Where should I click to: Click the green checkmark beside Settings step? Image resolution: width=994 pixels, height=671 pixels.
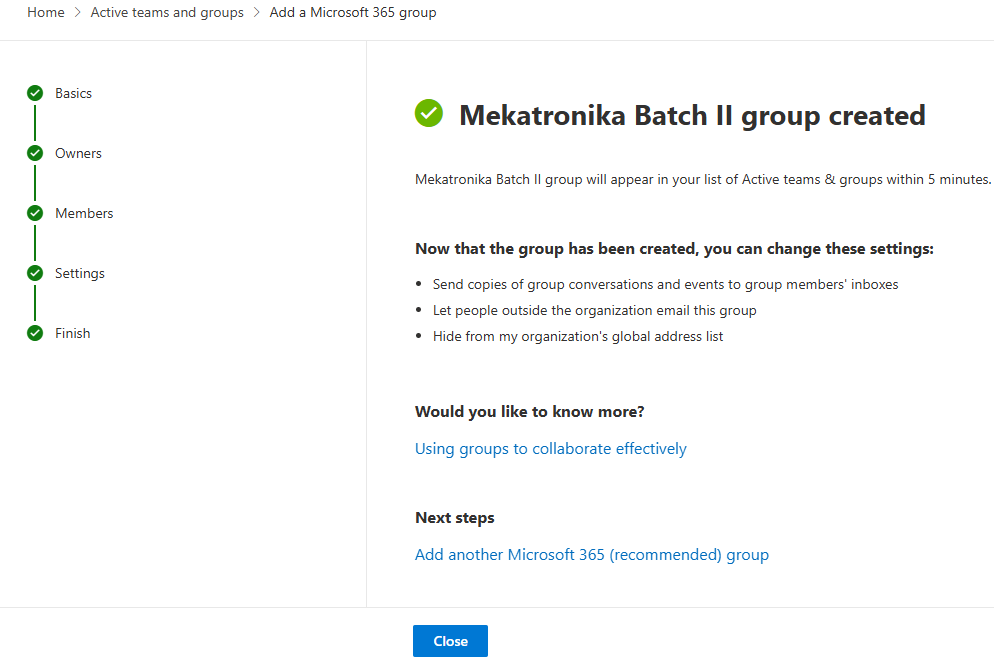(35, 273)
